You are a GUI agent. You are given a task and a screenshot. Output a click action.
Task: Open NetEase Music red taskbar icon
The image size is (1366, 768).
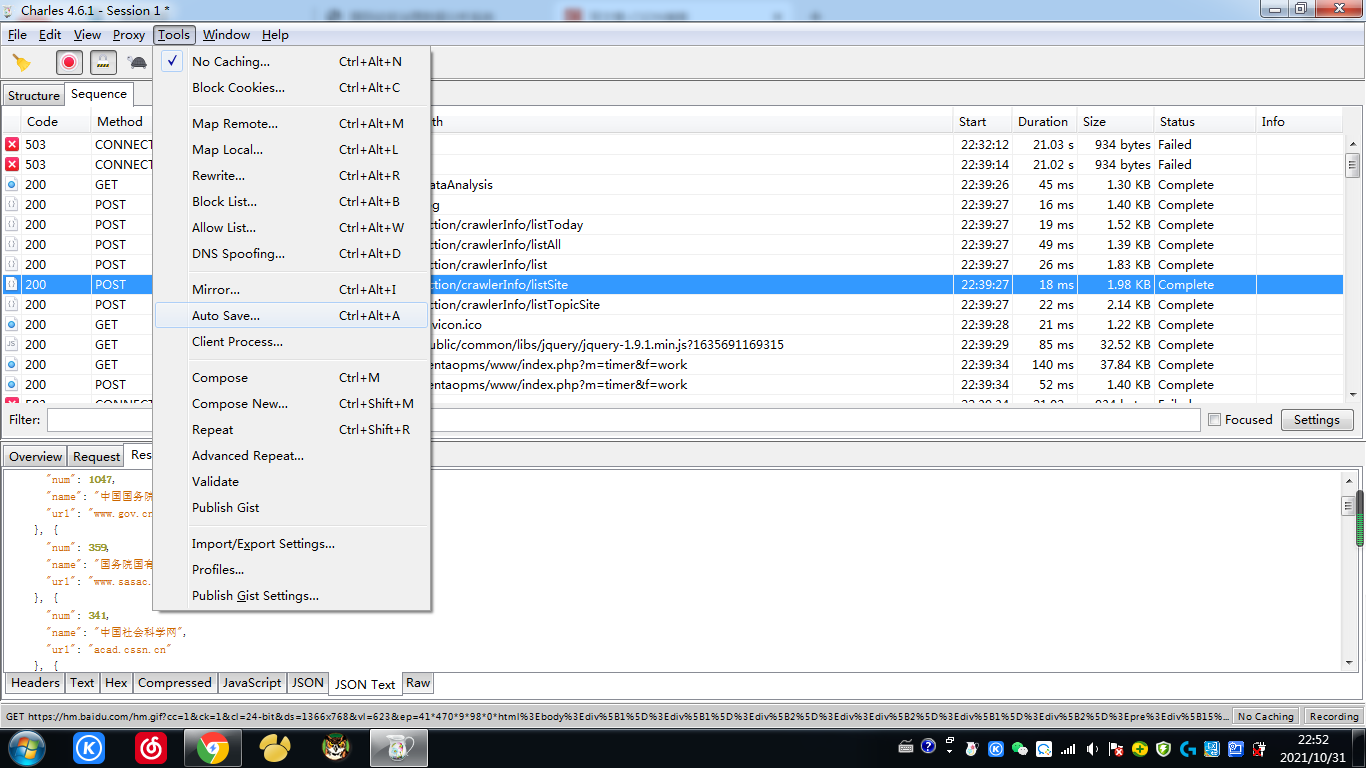pyautogui.click(x=151, y=748)
